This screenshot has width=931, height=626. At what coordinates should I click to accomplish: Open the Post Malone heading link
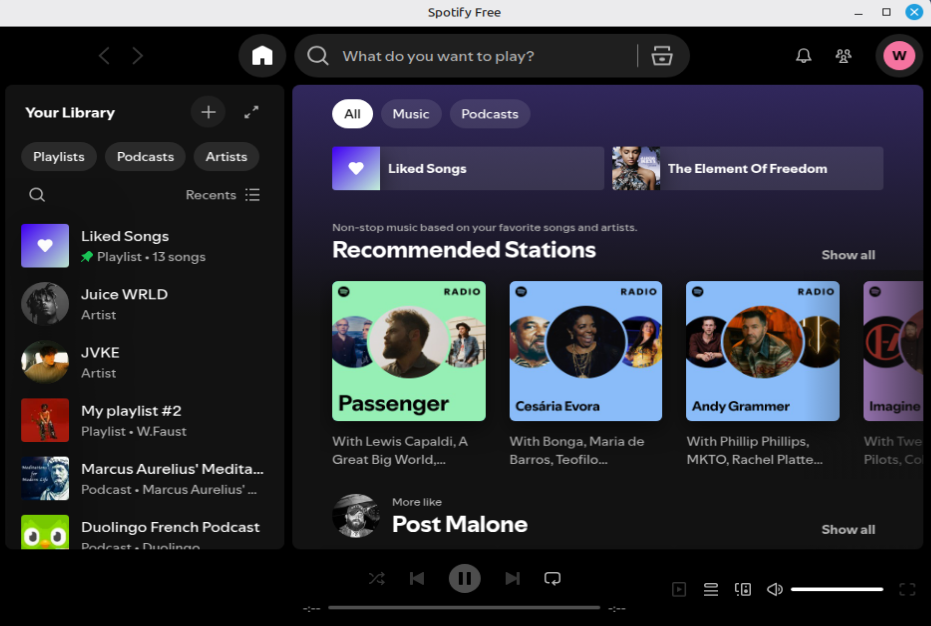pos(460,524)
